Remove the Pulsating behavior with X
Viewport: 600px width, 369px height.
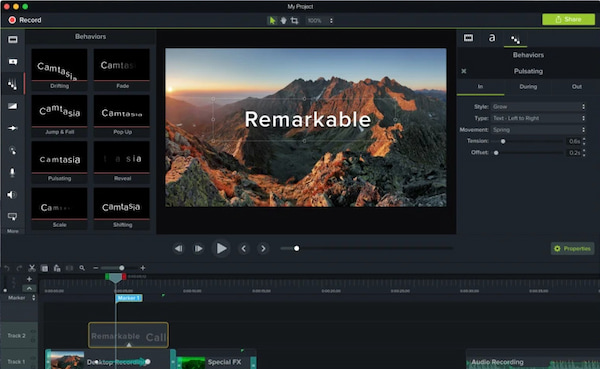point(464,71)
